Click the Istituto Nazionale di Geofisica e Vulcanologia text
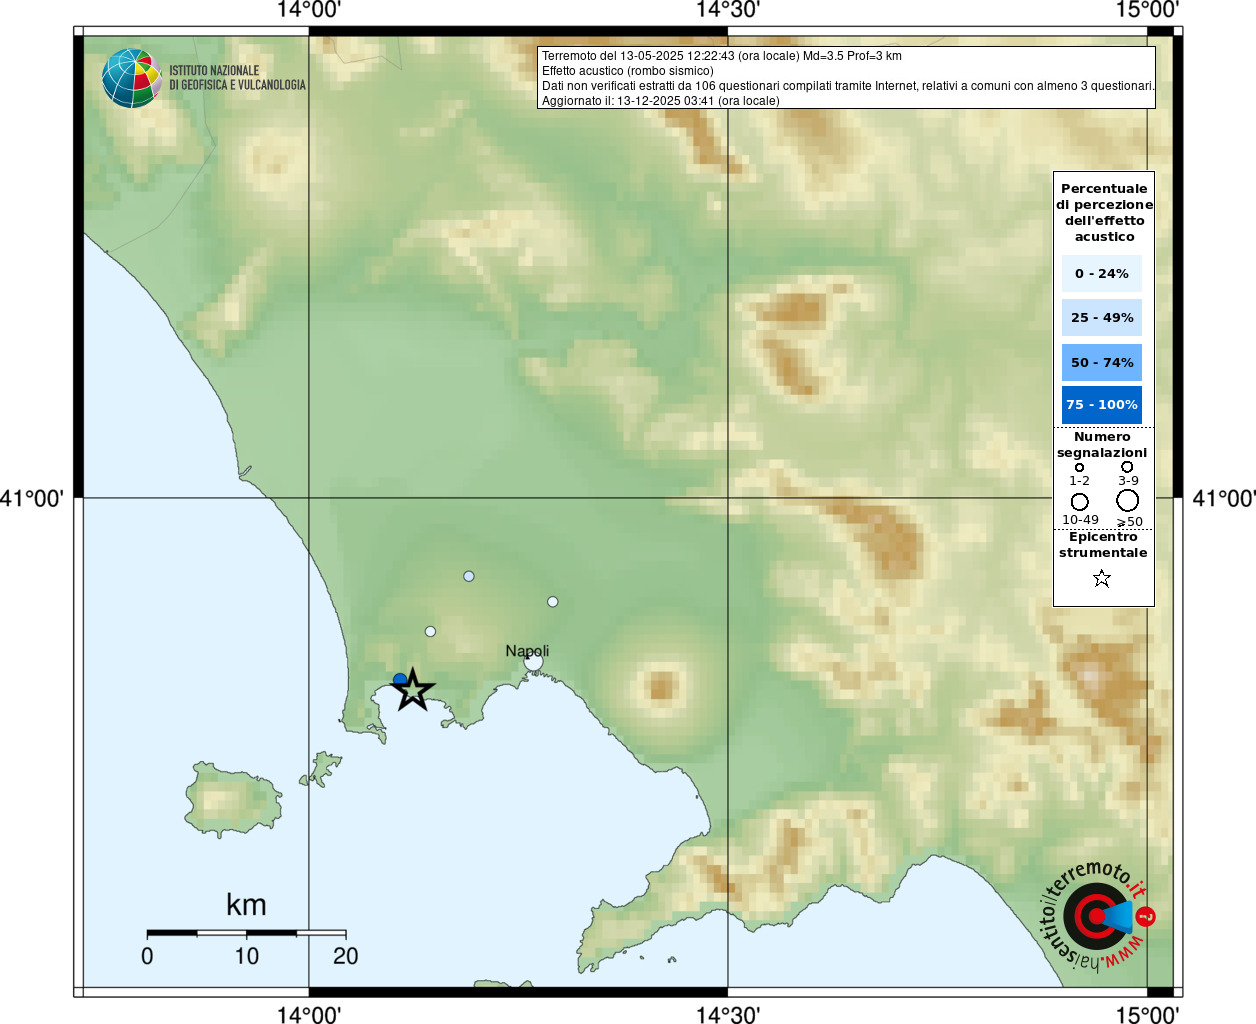This screenshot has height=1024, width=1256. pyautogui.click(x=237, y=78)
